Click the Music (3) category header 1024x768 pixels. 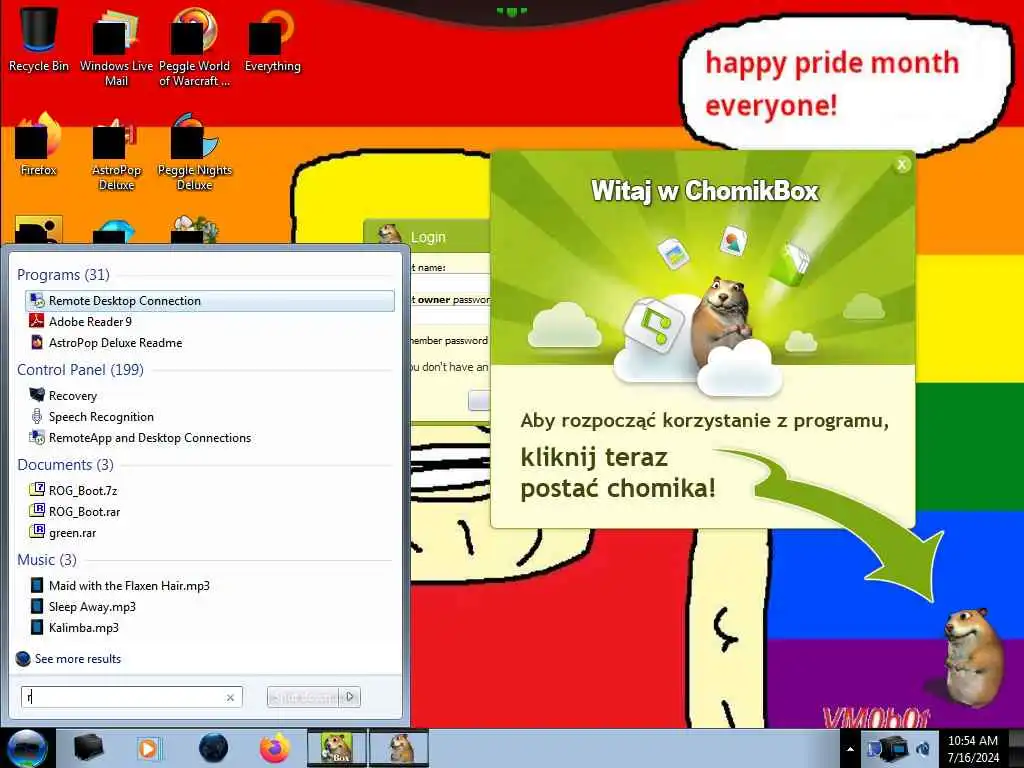[47, 560]
